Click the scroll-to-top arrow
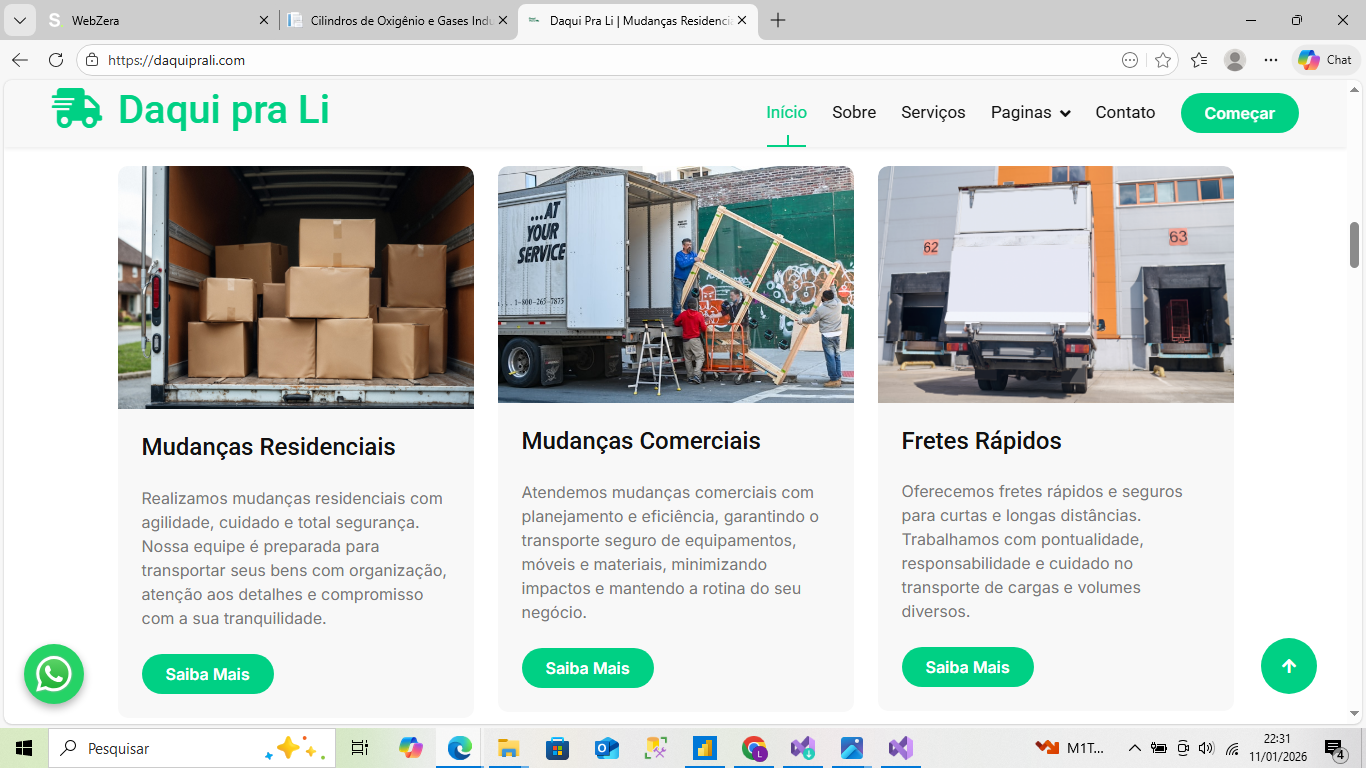 click(x=1289, y=666)
